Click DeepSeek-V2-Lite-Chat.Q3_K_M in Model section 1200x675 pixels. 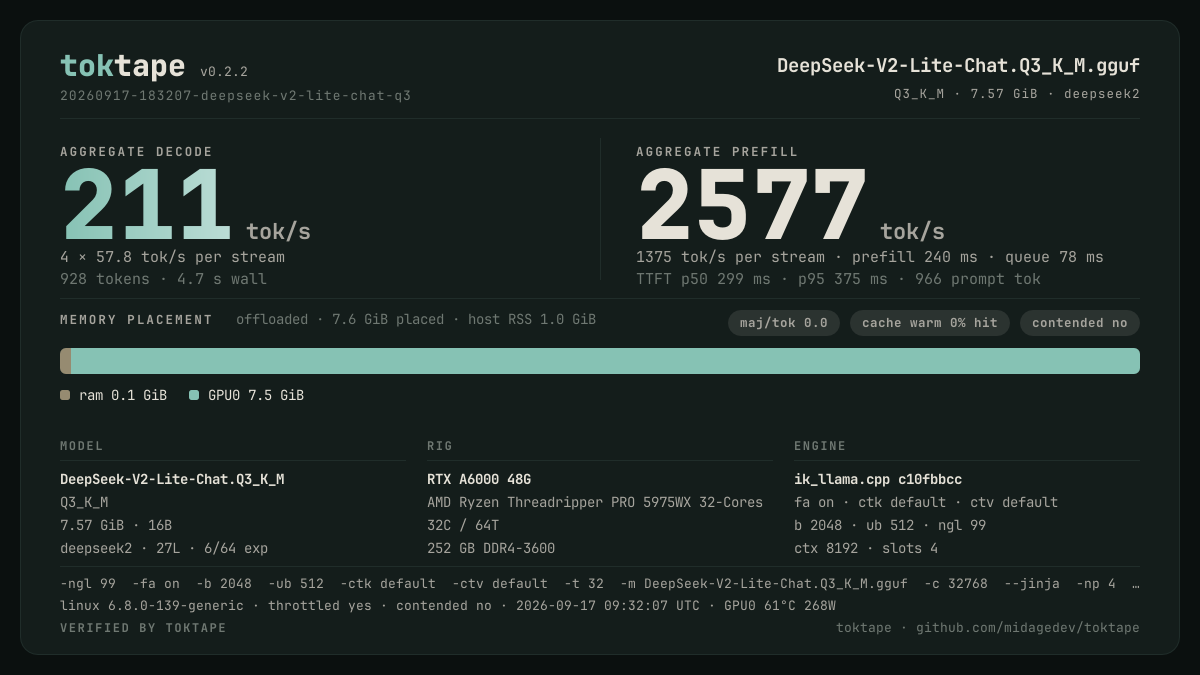(x=172, y=479)
